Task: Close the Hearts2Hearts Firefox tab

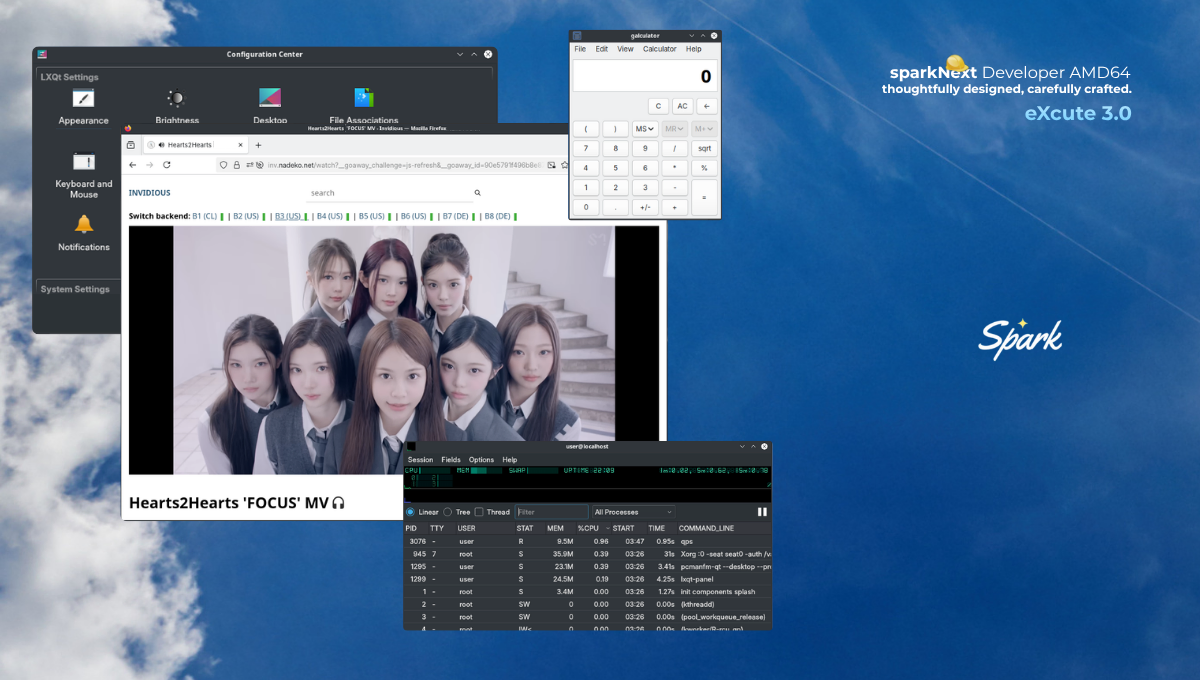Action: 239,145
